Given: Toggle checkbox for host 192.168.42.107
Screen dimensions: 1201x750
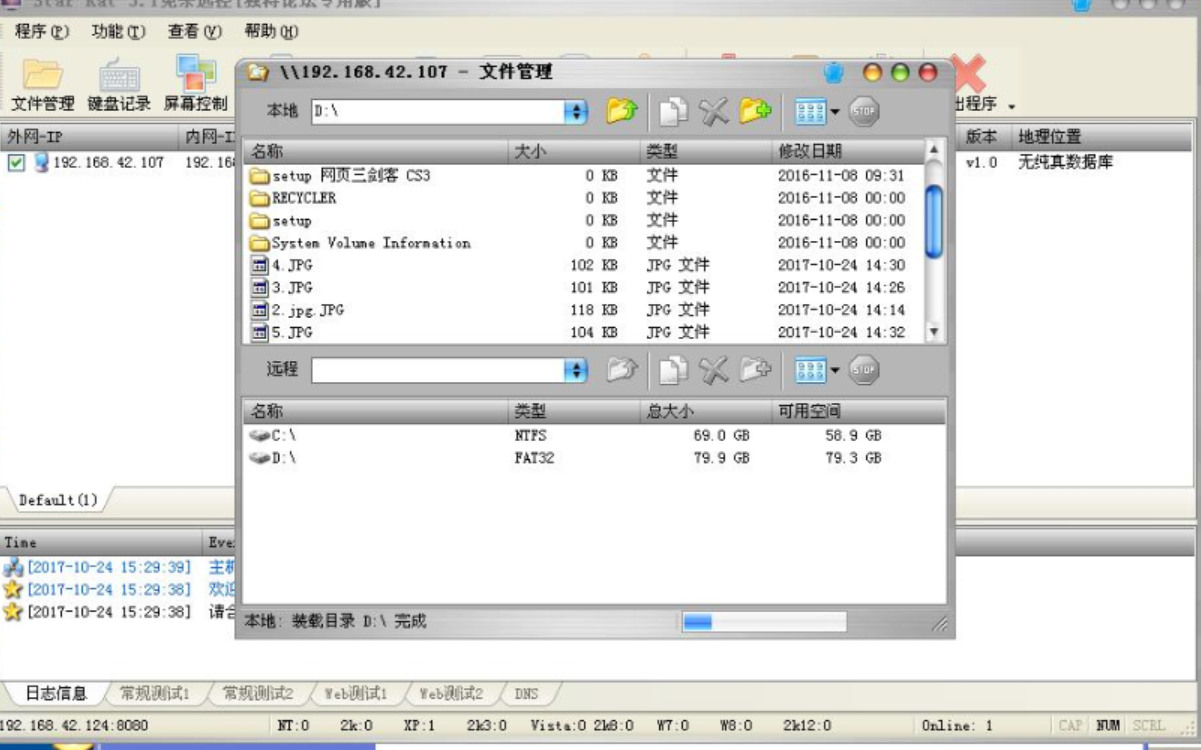Looking at the screenshot, I should coord(16,162).
